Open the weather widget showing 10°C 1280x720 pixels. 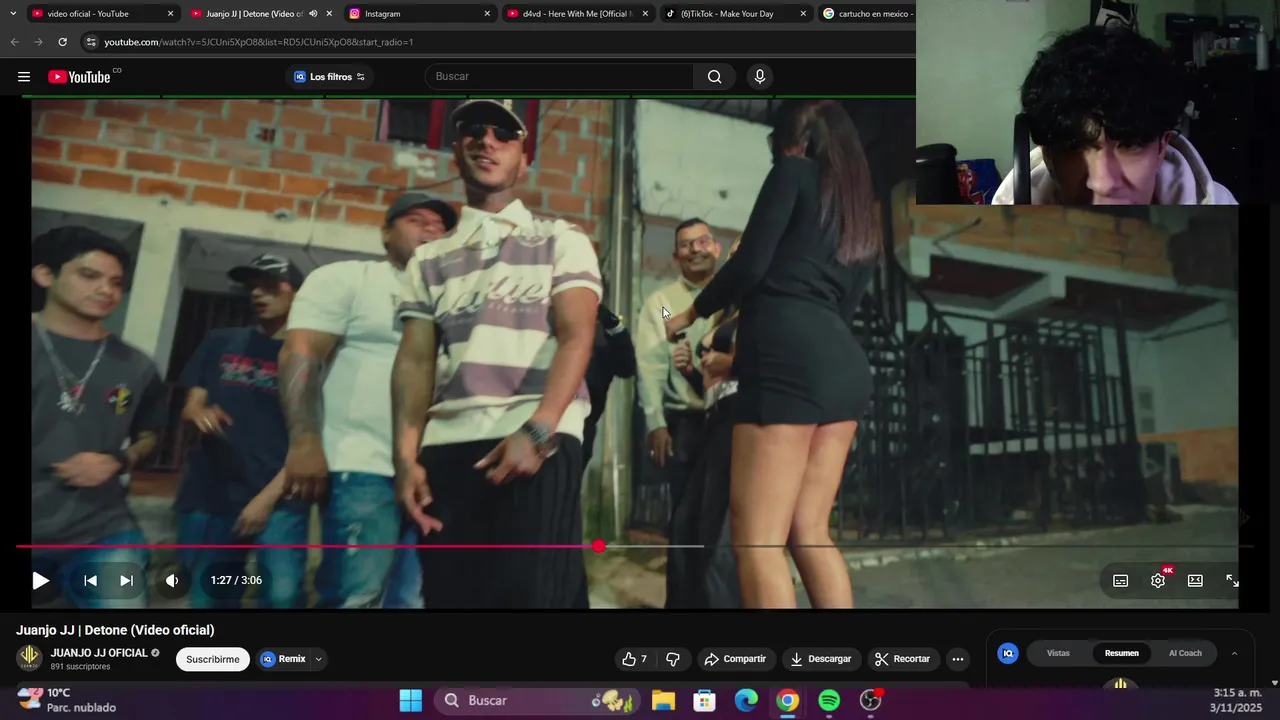click(67, 700)
